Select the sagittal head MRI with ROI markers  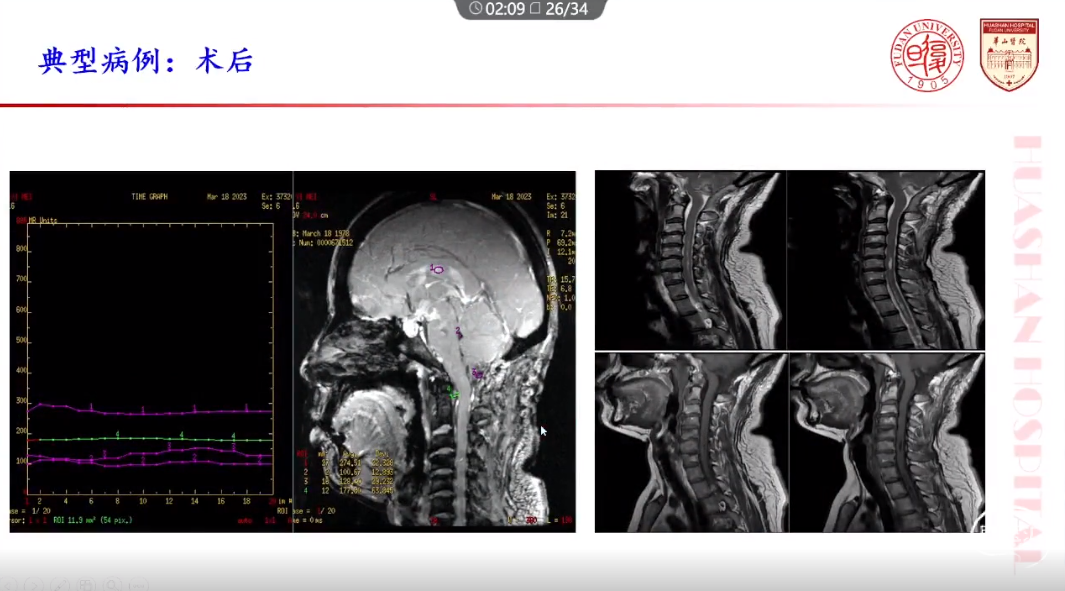click(x=434, y=351)
